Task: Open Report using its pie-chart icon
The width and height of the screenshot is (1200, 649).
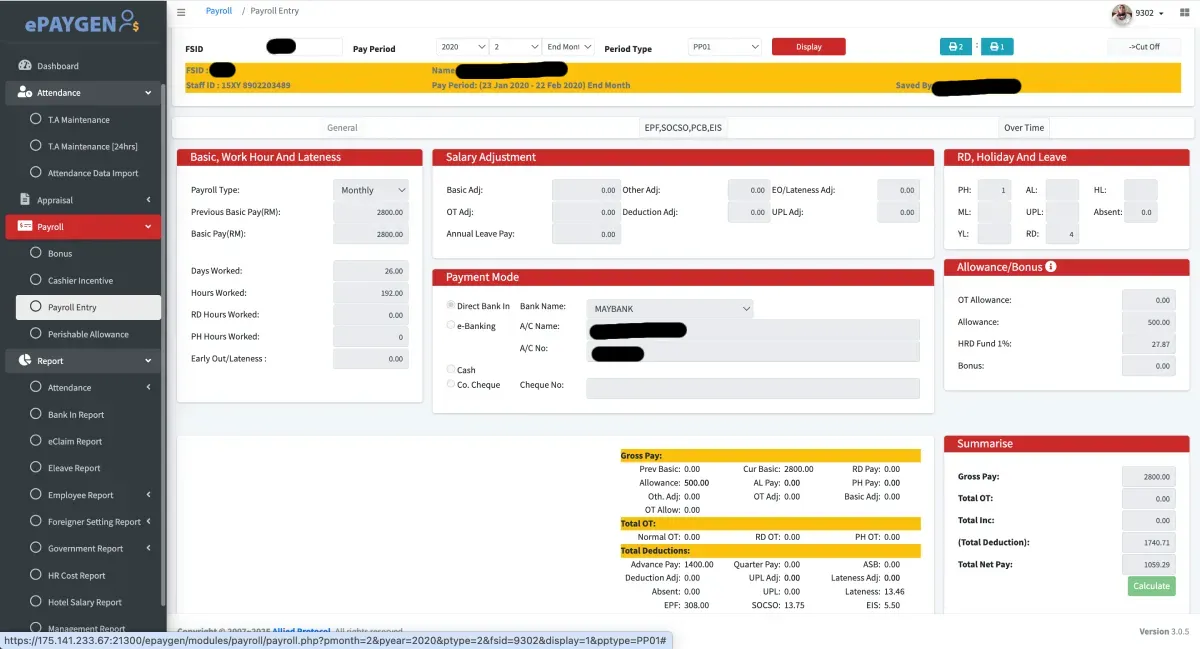Action: click(x=23, y=360)
